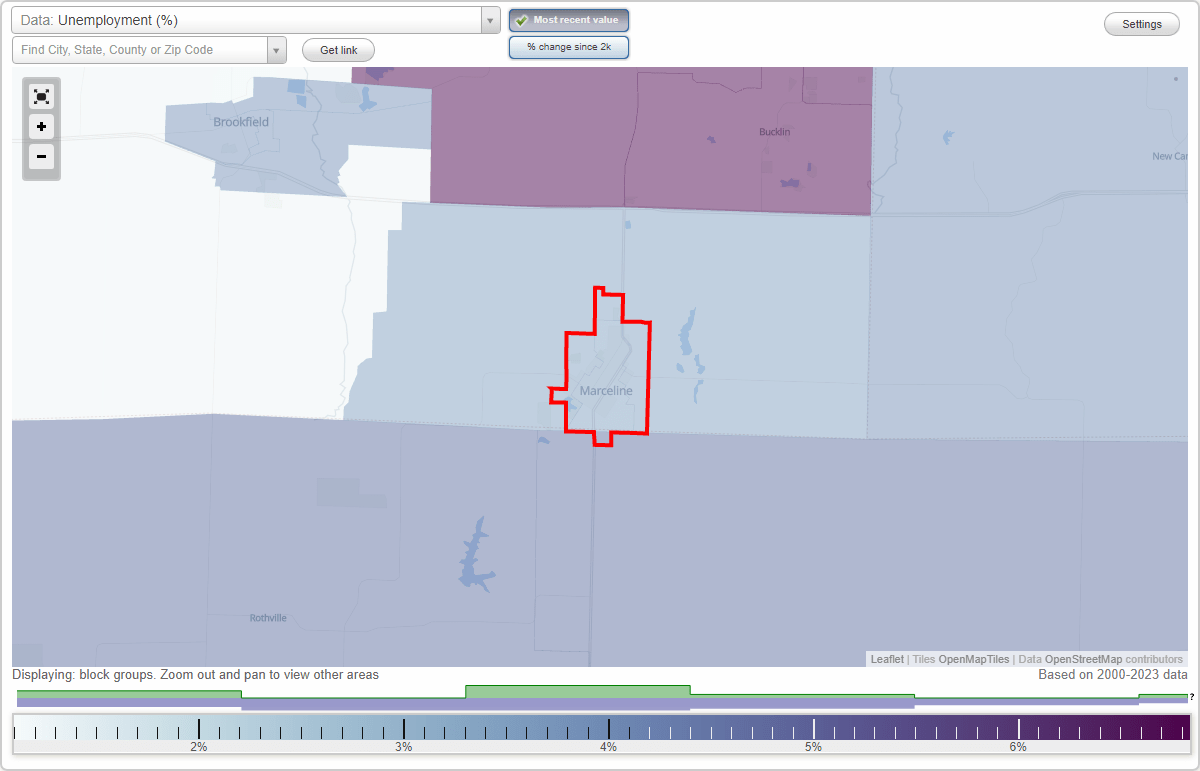The height and width of the screenshot is (771, 1200).
Task: Click the fullscreen map icon
Action: [x=41, y=96]
